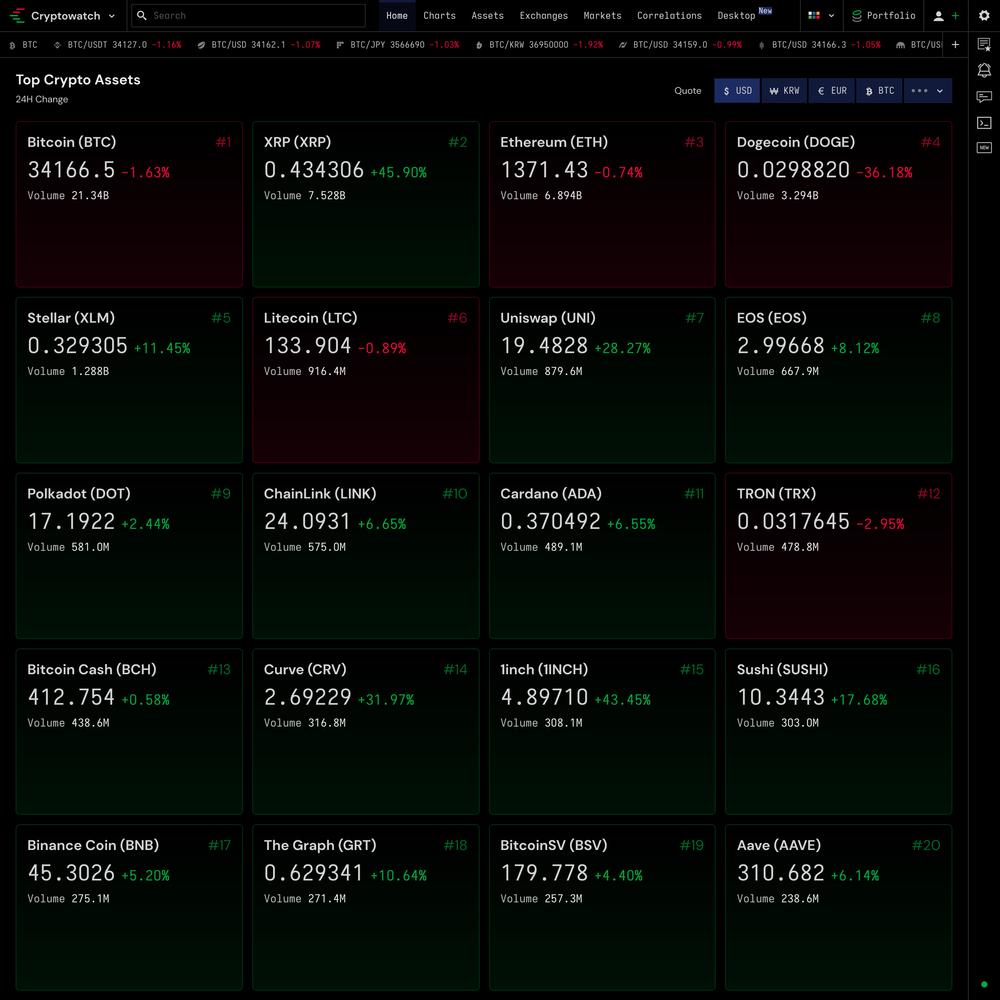Select the BTC/KRW 36950000 ticker
The height and width of the screenshot is (1000, 1000).
tap(539, 45)
